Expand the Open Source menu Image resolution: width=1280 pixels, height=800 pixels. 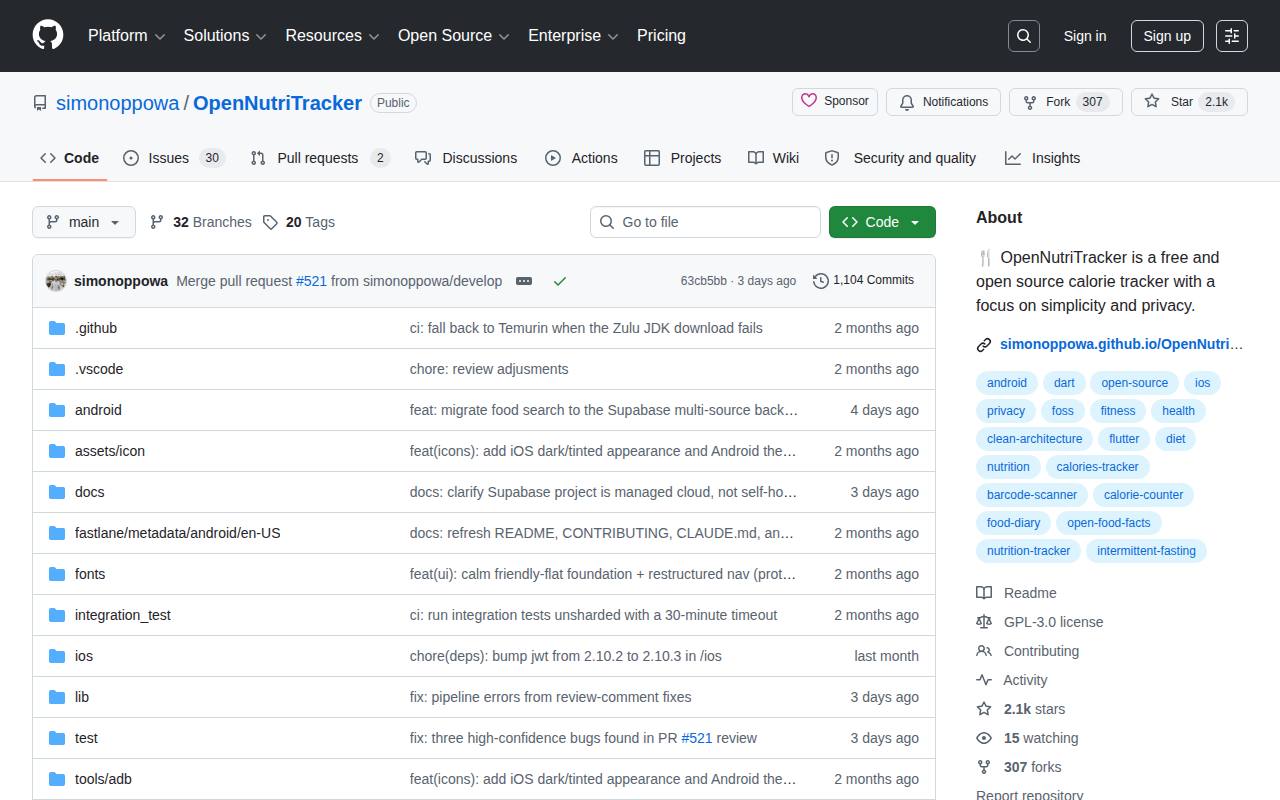[x=454, y=36]
